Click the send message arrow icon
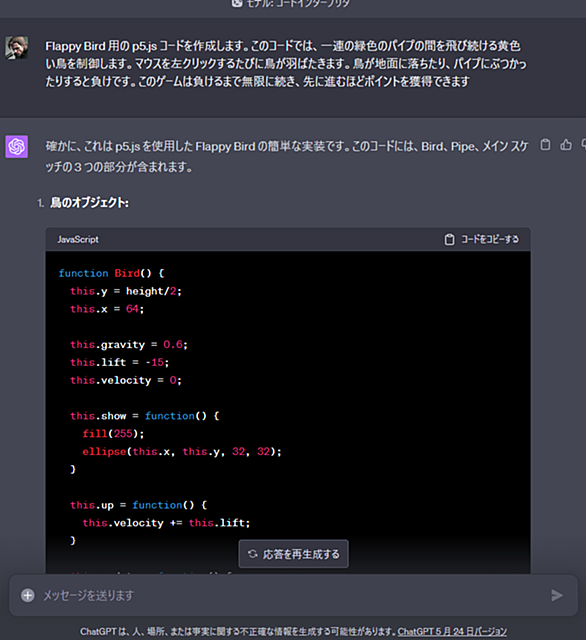 [557, 595]
